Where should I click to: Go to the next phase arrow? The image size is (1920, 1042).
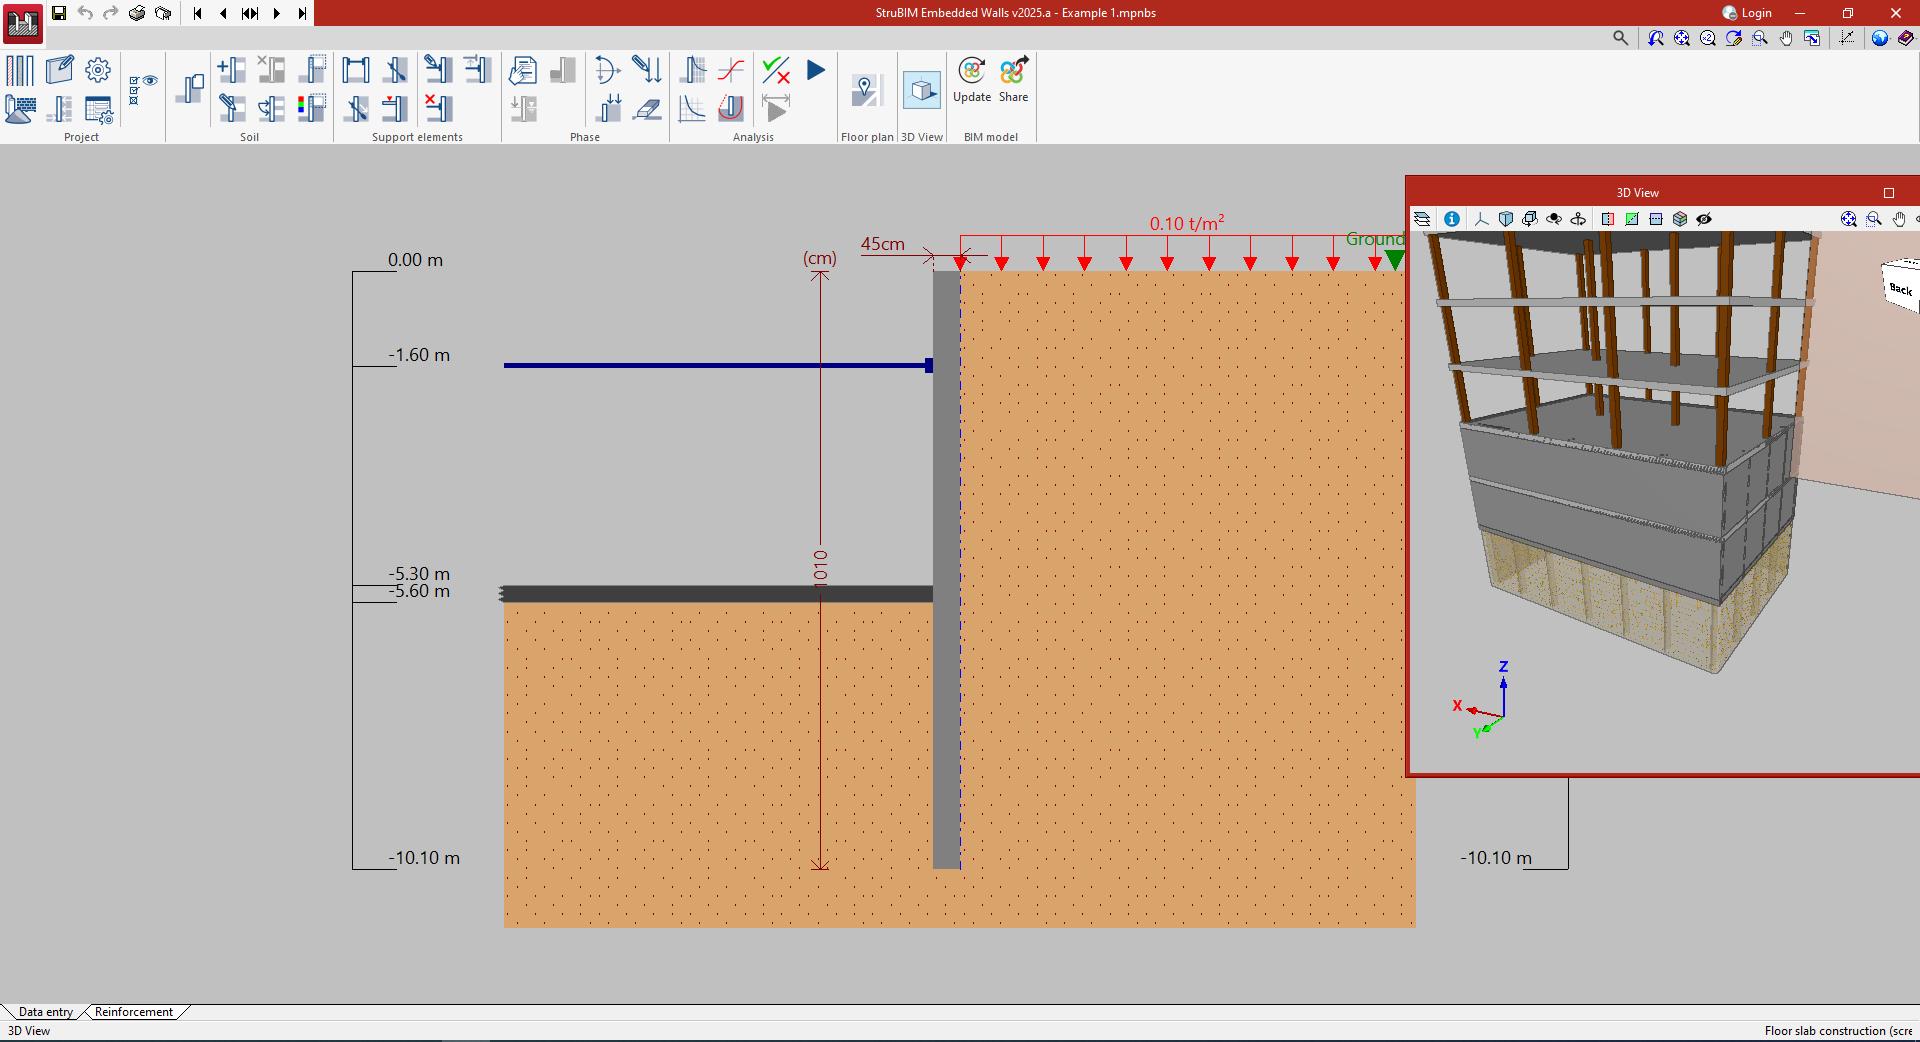277,13
